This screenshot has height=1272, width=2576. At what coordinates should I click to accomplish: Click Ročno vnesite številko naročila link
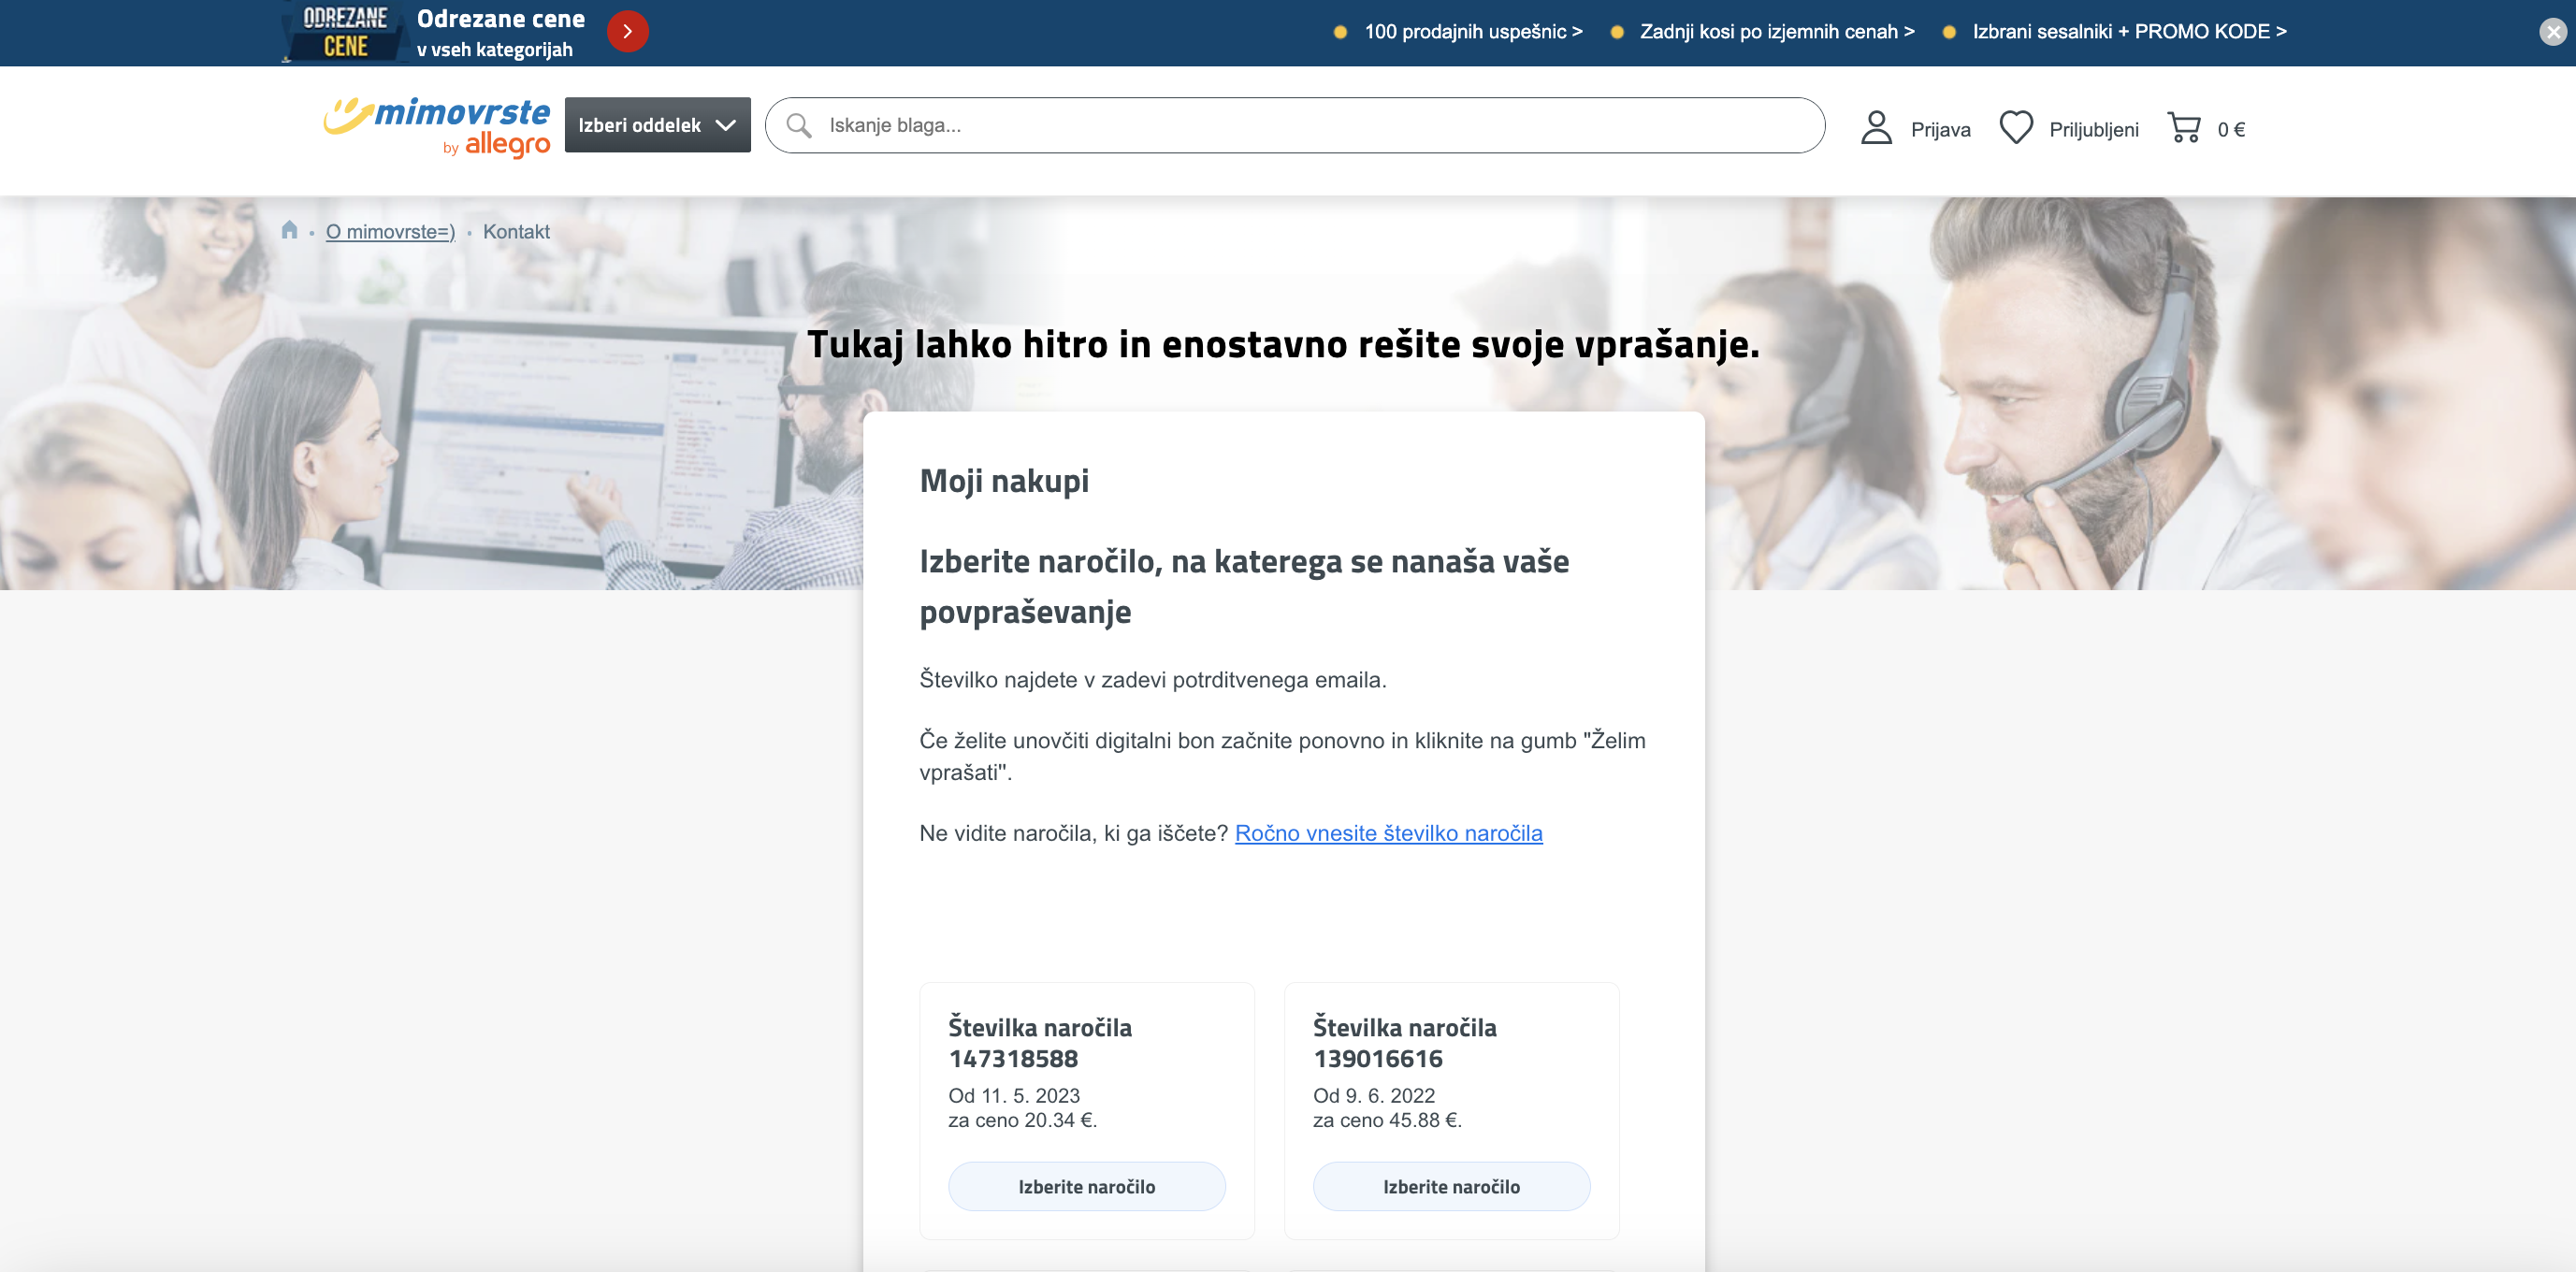coord(1388,833)
